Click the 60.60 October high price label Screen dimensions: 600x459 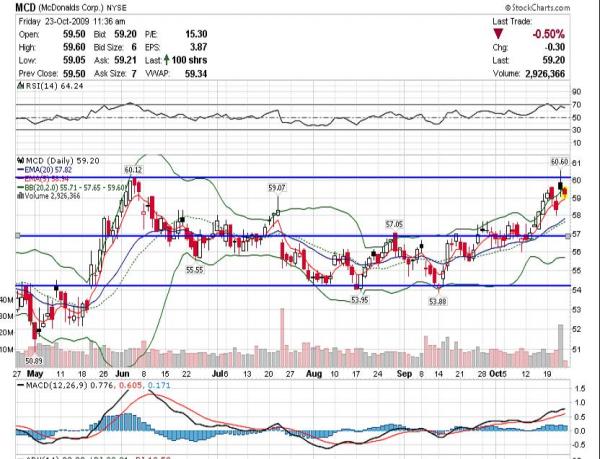[x=559, y=162]
